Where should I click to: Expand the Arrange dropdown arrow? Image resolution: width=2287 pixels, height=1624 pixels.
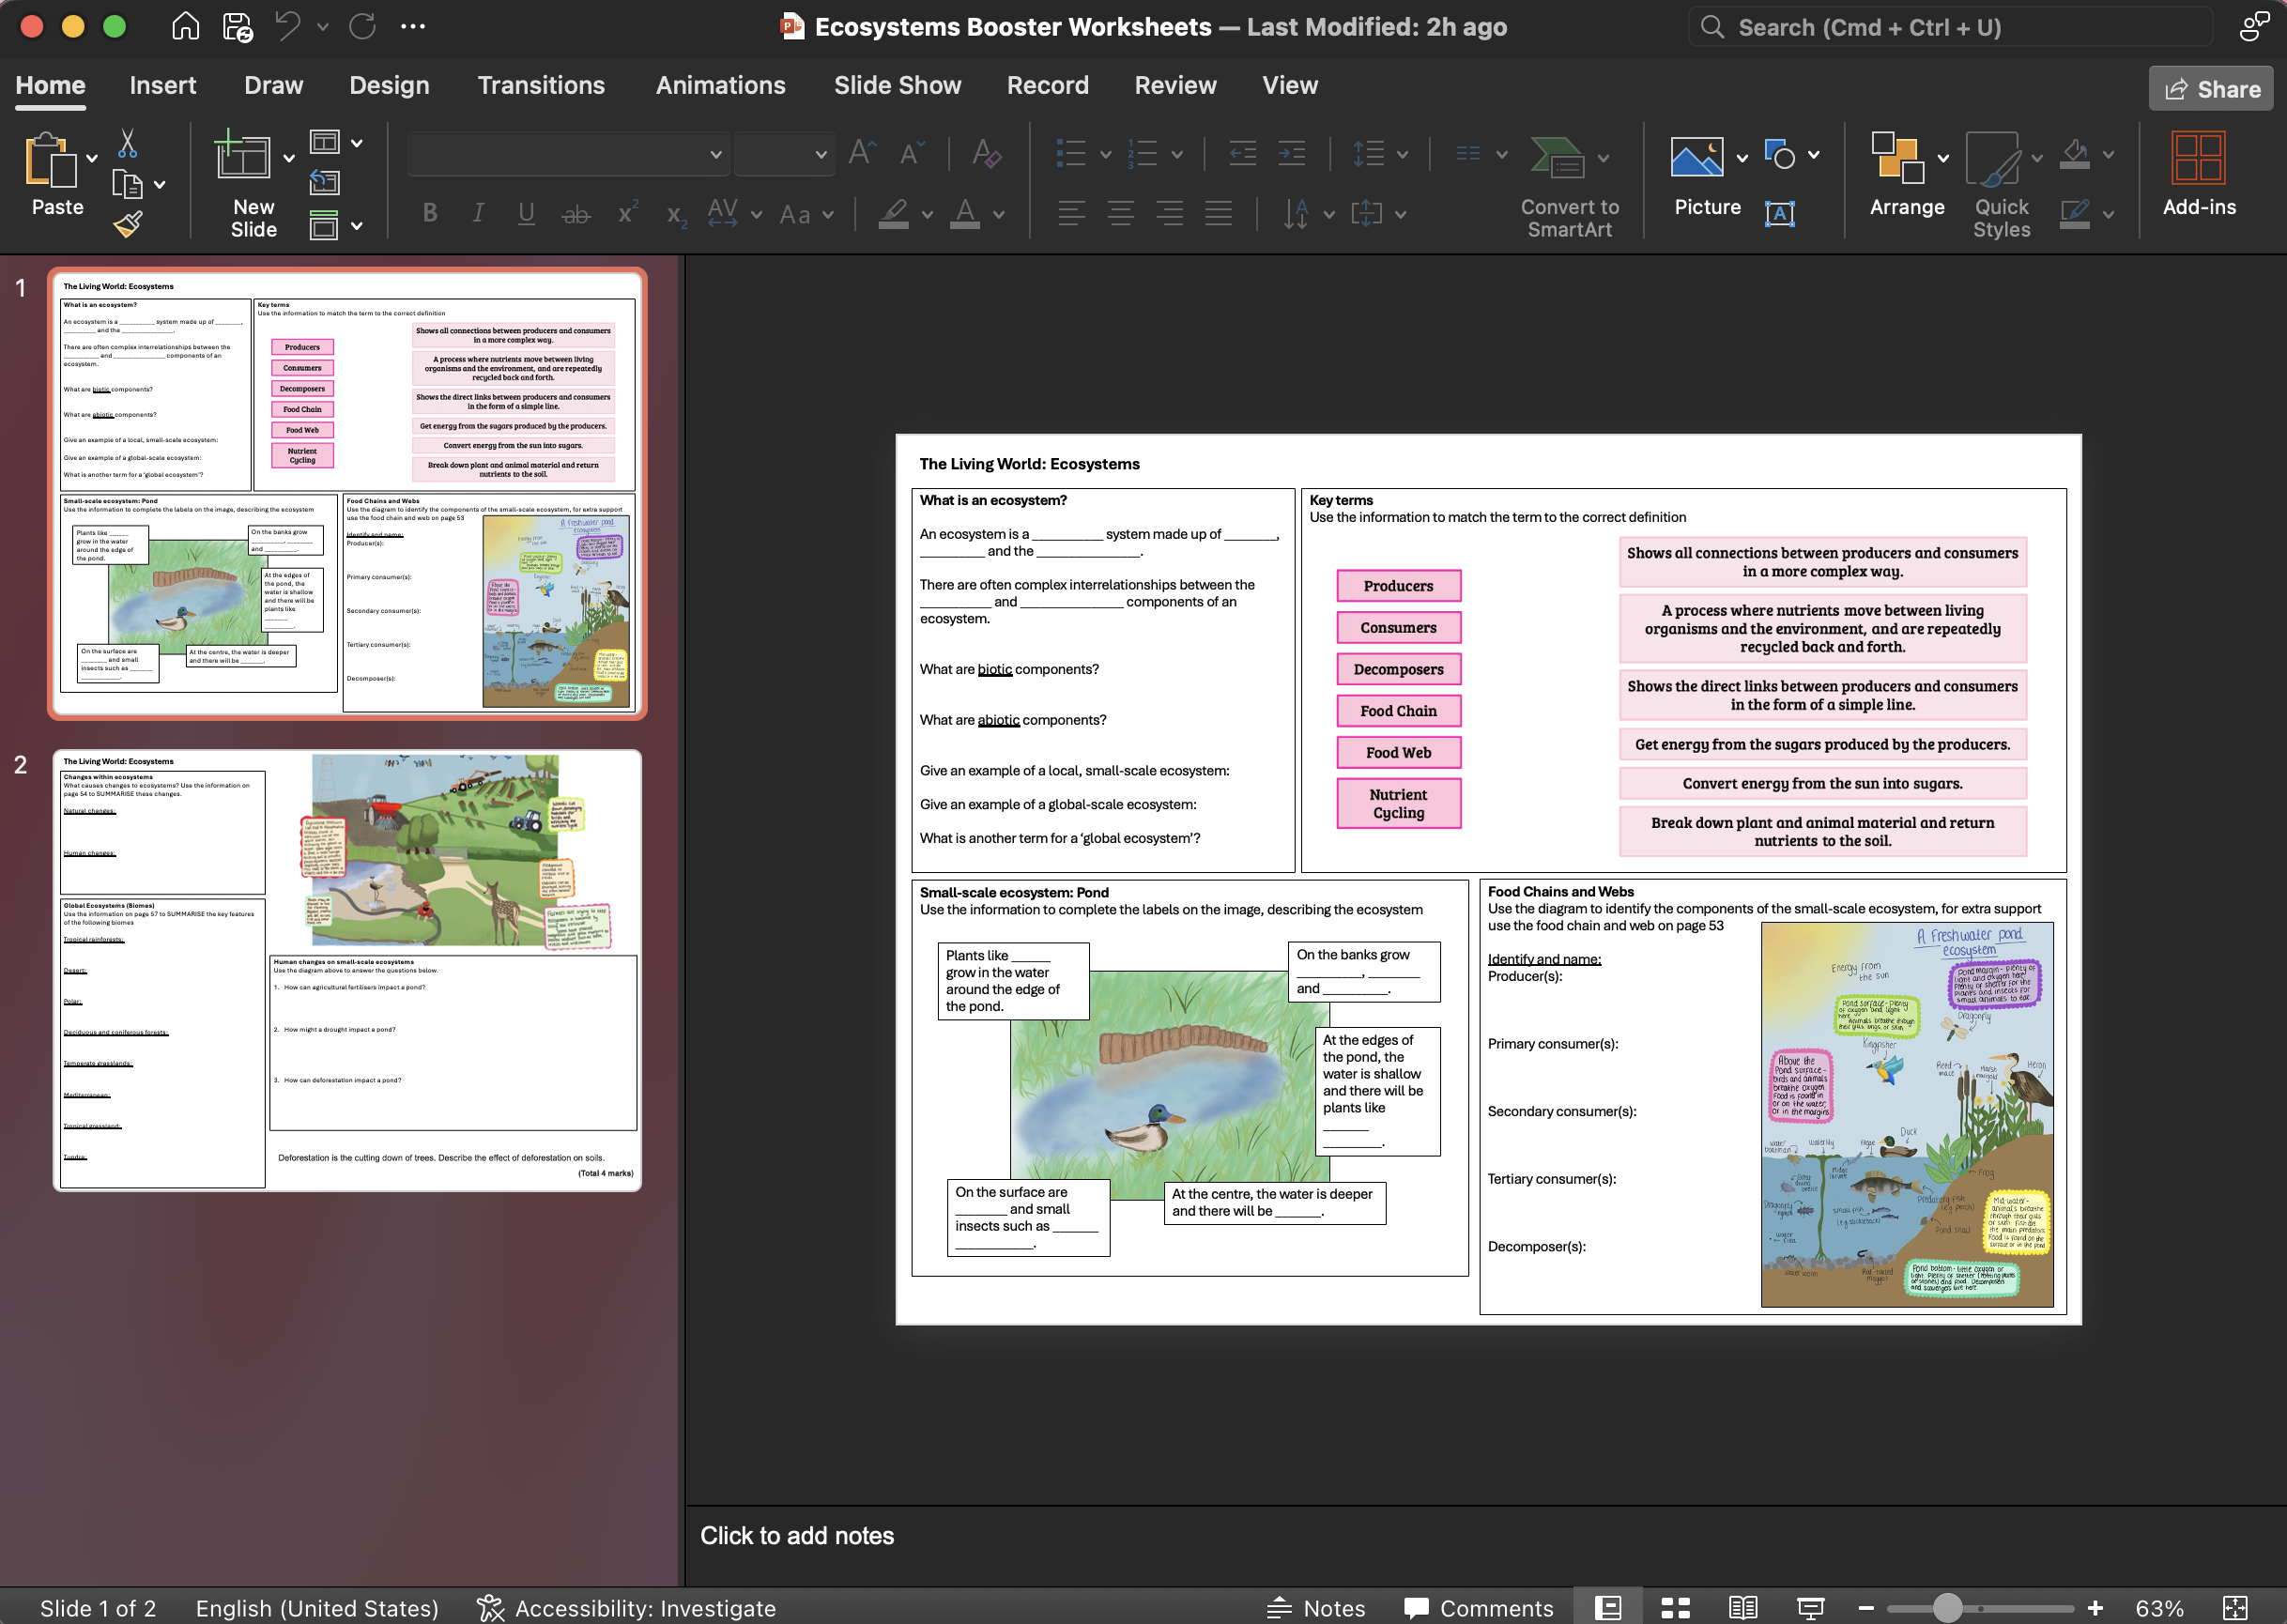[x=1943, y=158]
